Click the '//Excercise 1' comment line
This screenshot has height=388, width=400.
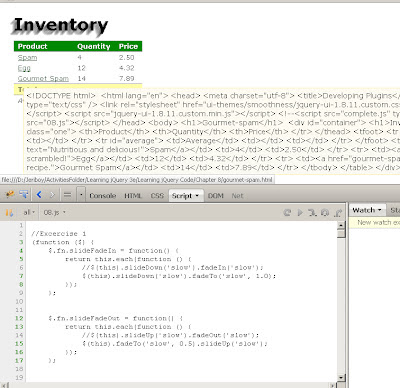(59, 234)
